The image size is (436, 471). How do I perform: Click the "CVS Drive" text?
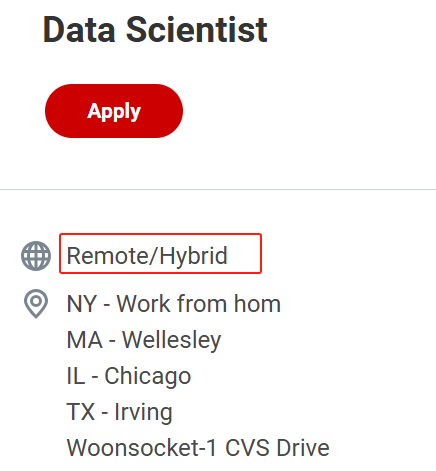(x=277, y=448)
